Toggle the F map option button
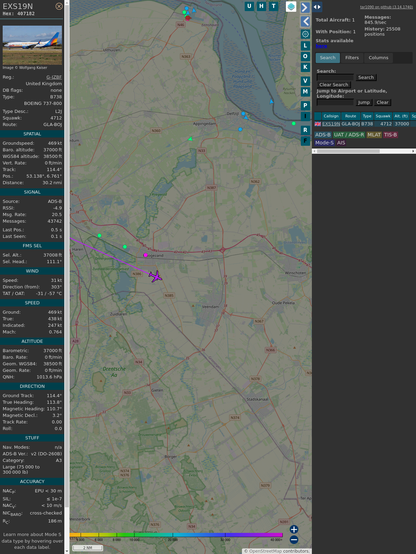Image resolution: width=416 pixels, height=554 pixels. [x=305, y=141]
